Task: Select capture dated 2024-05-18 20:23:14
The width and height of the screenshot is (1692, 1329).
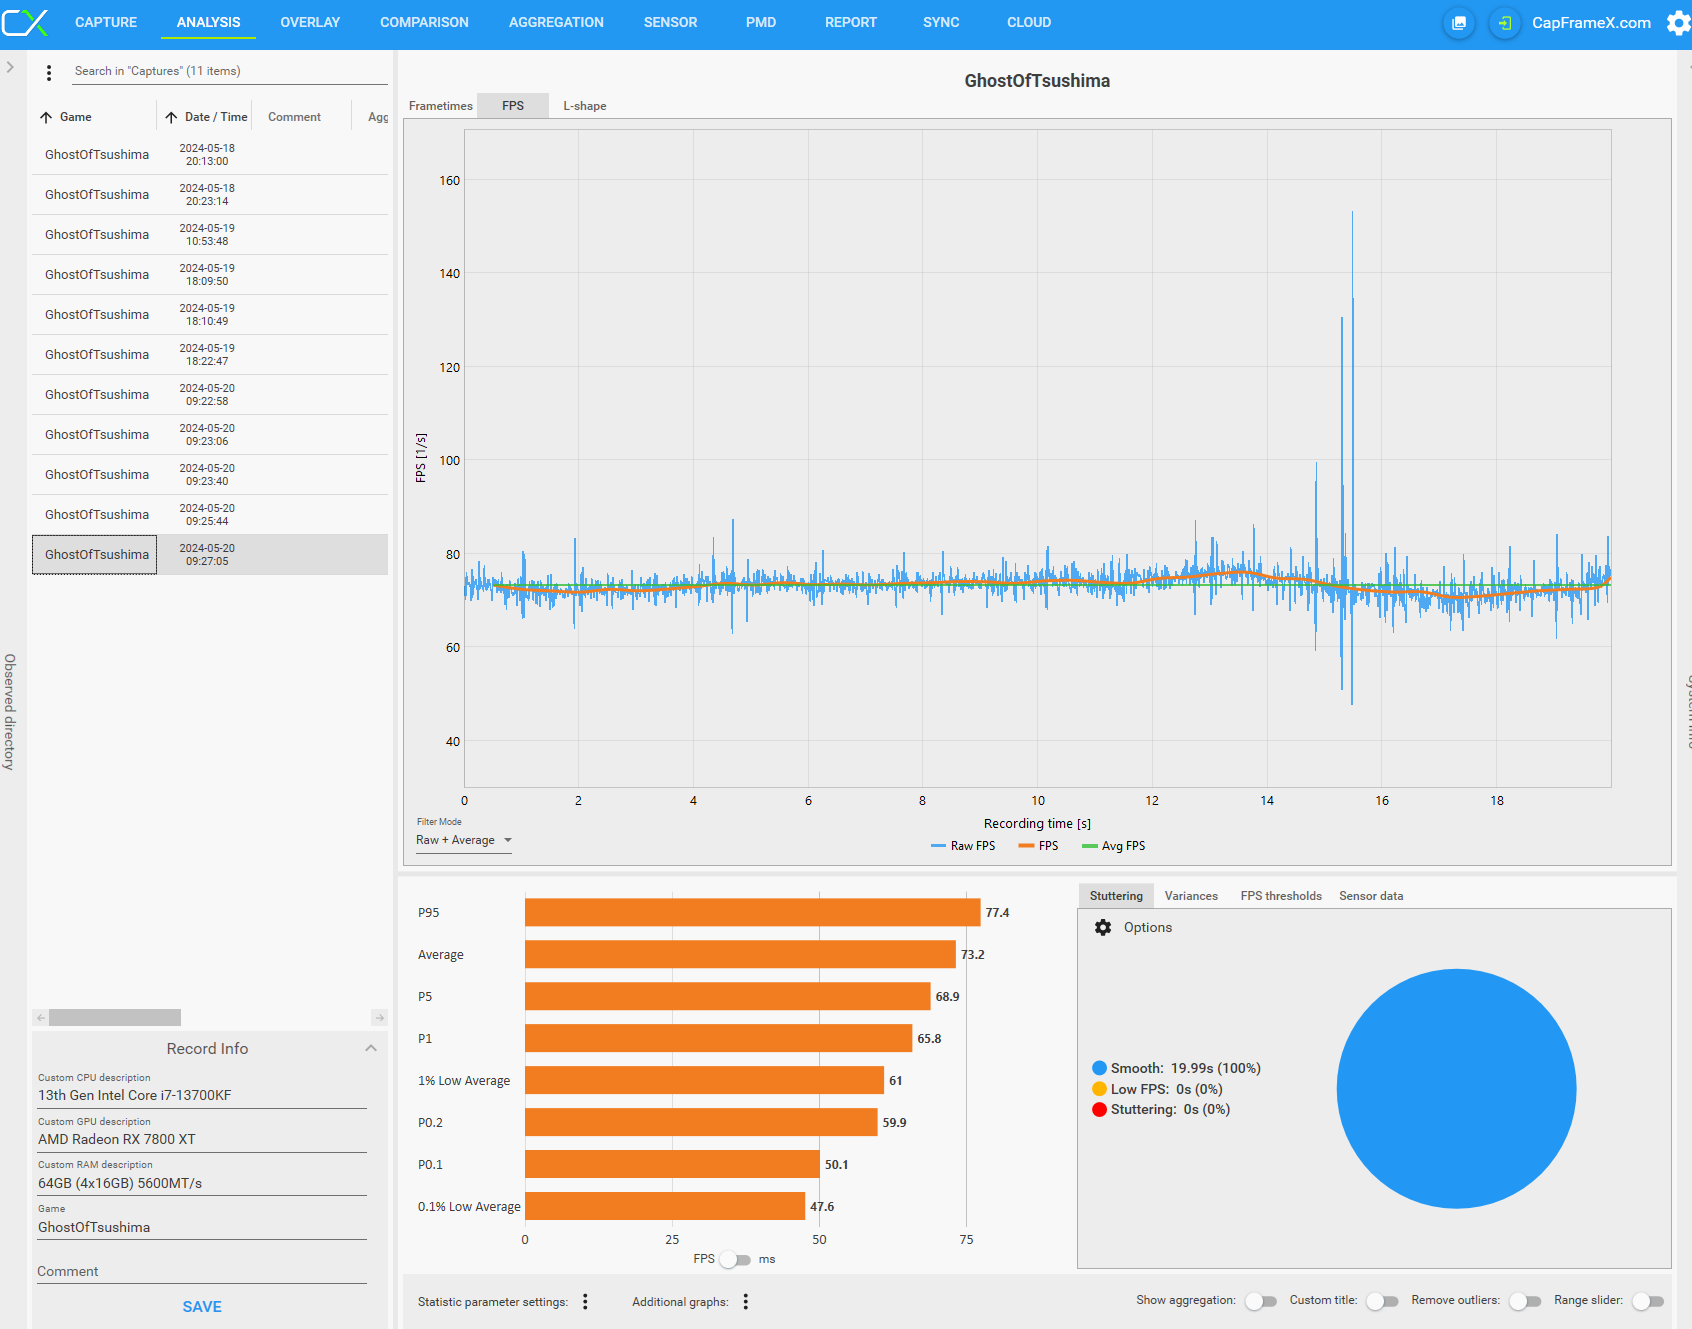Action: (210, 195)
